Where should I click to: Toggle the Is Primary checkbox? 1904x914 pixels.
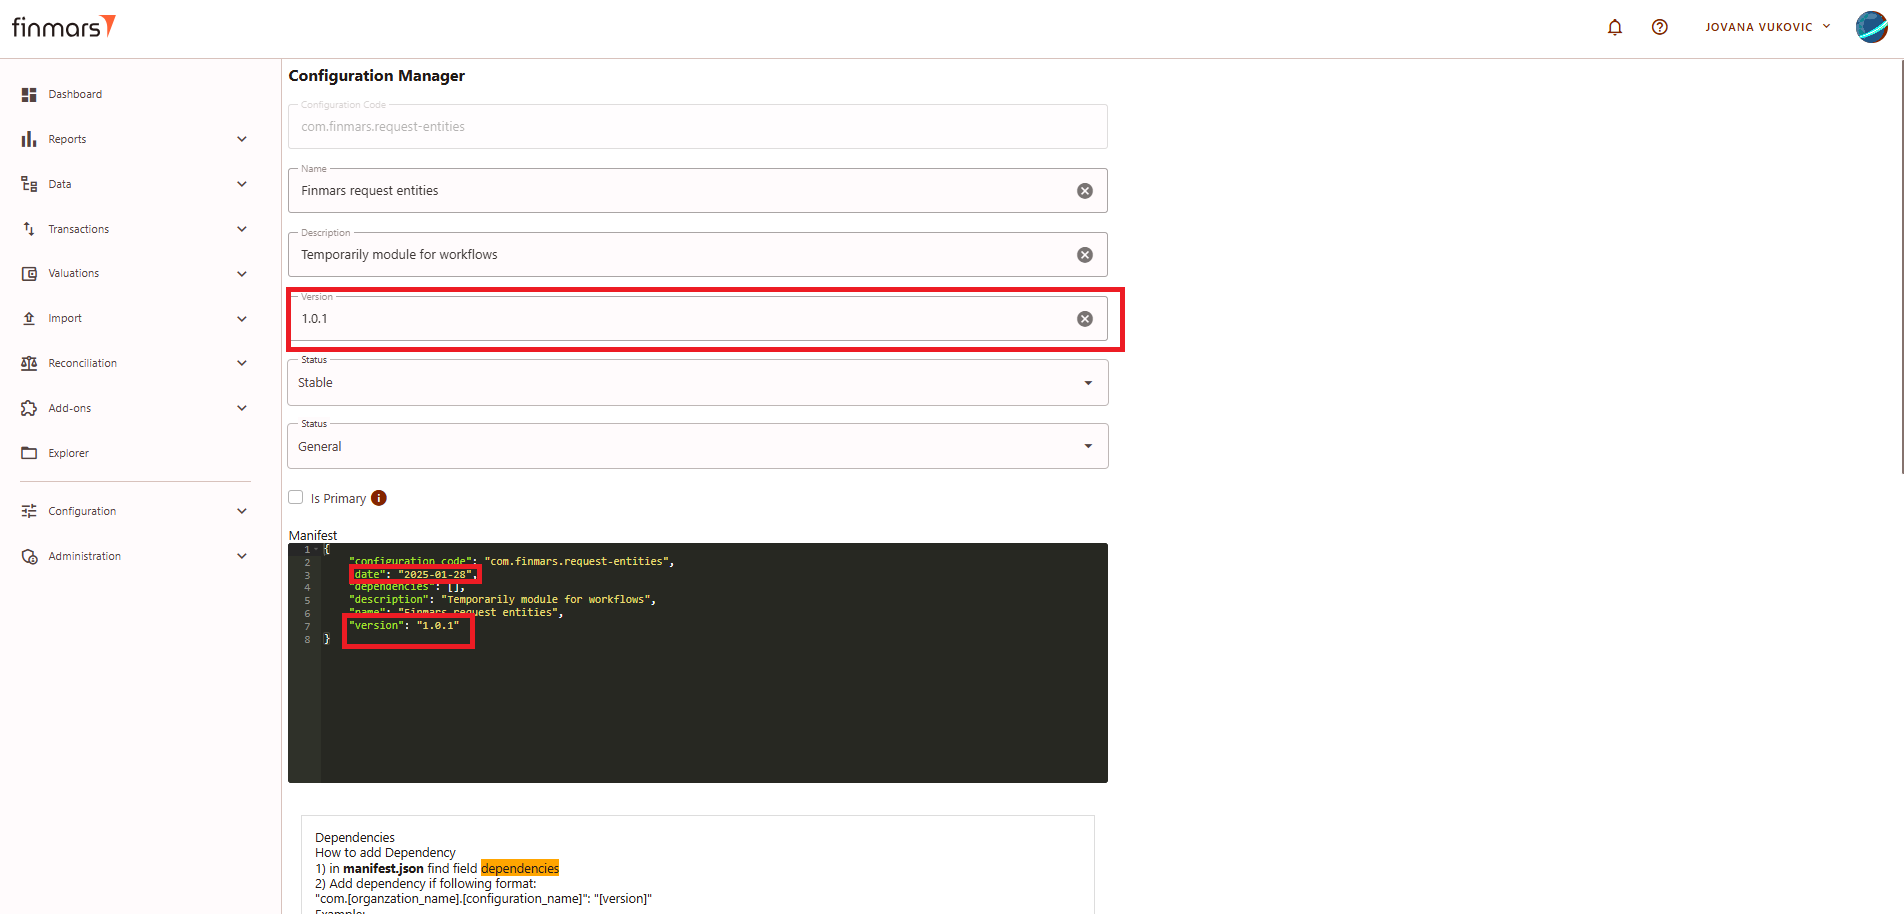point(296,497)
